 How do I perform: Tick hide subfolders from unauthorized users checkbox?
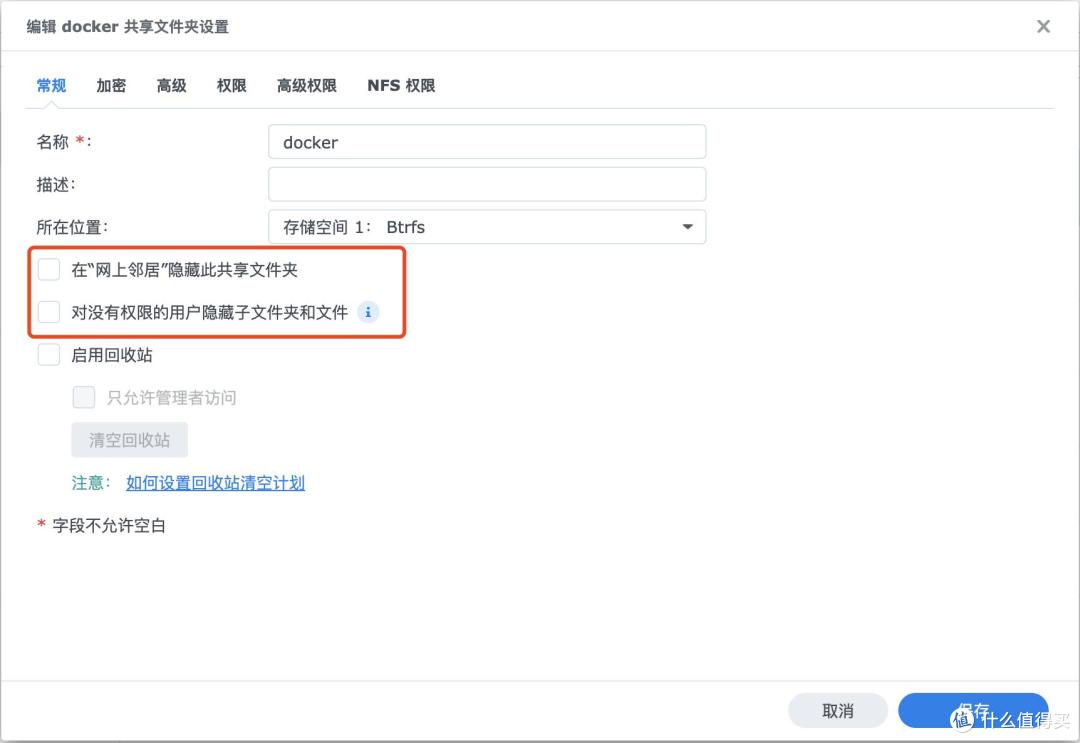pyautogui.click(x=49, y=312)
